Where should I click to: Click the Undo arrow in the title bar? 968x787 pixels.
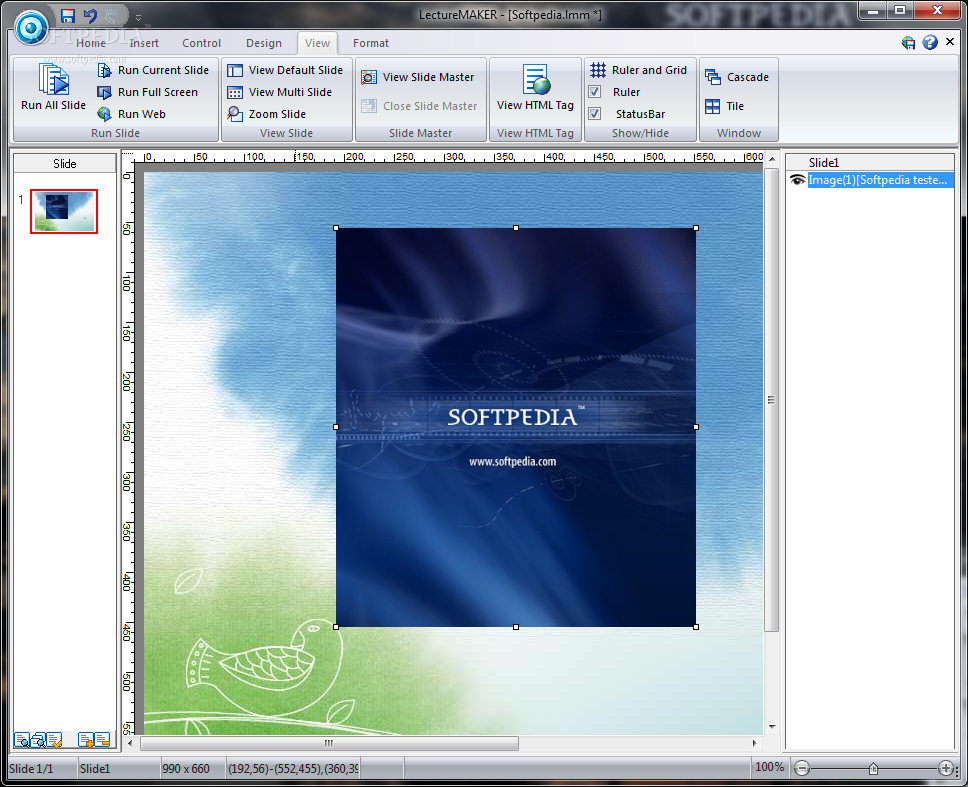click(90, 16)
